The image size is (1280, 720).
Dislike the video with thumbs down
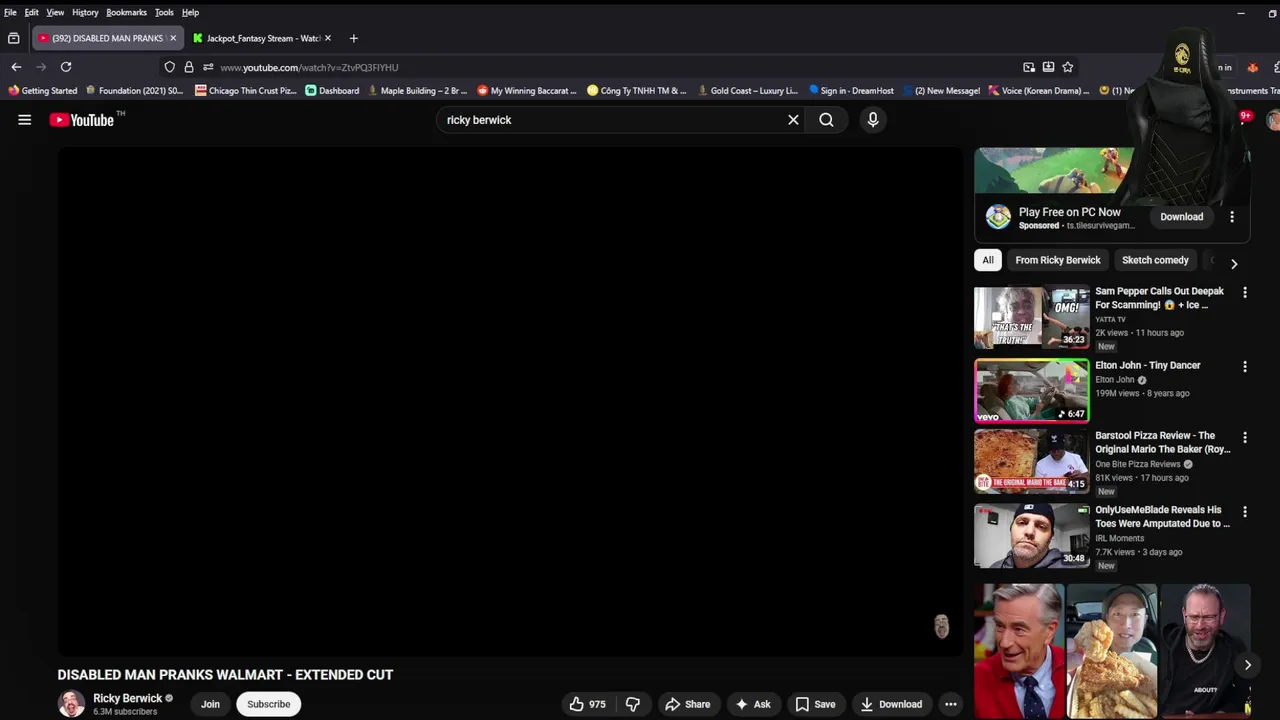tap(633, 704)
